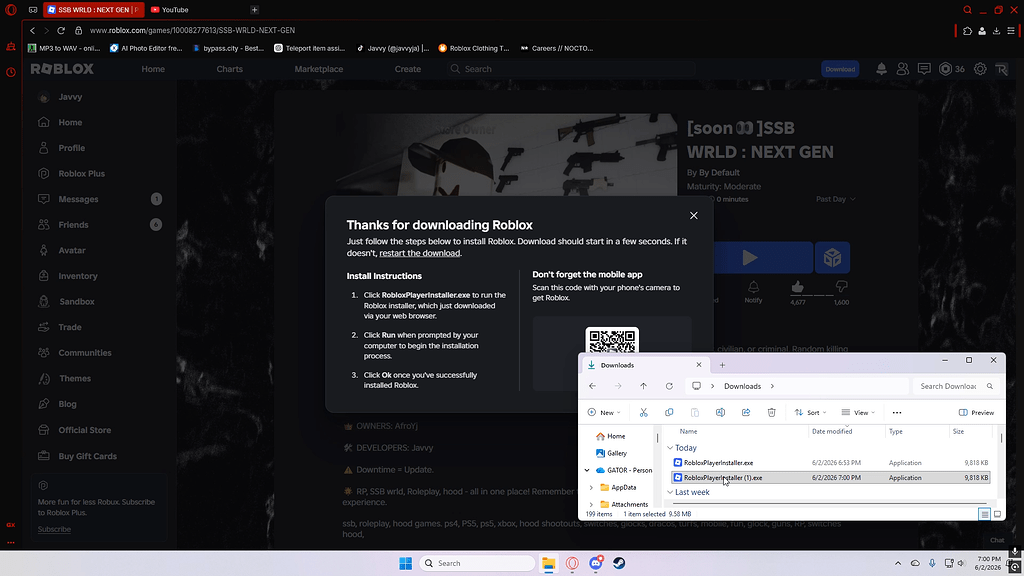Go back in the Opera browser
The height and width of the screenshot is (576, 1024).
(33, 31)
